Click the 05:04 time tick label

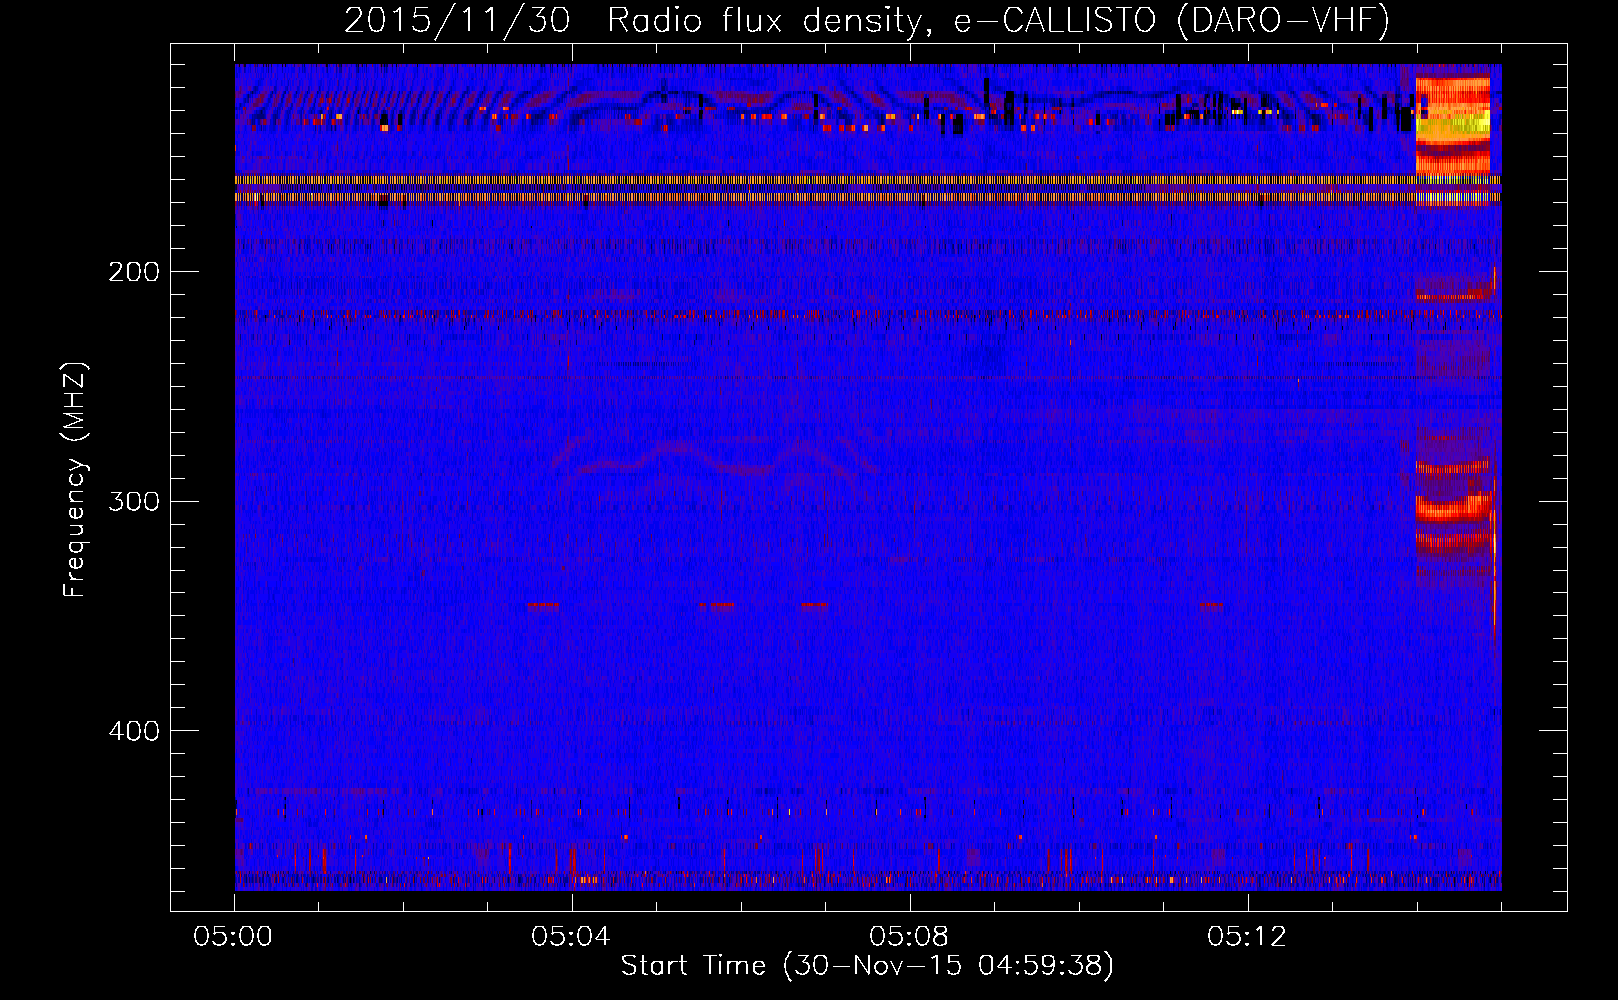[x=571, y=936]
